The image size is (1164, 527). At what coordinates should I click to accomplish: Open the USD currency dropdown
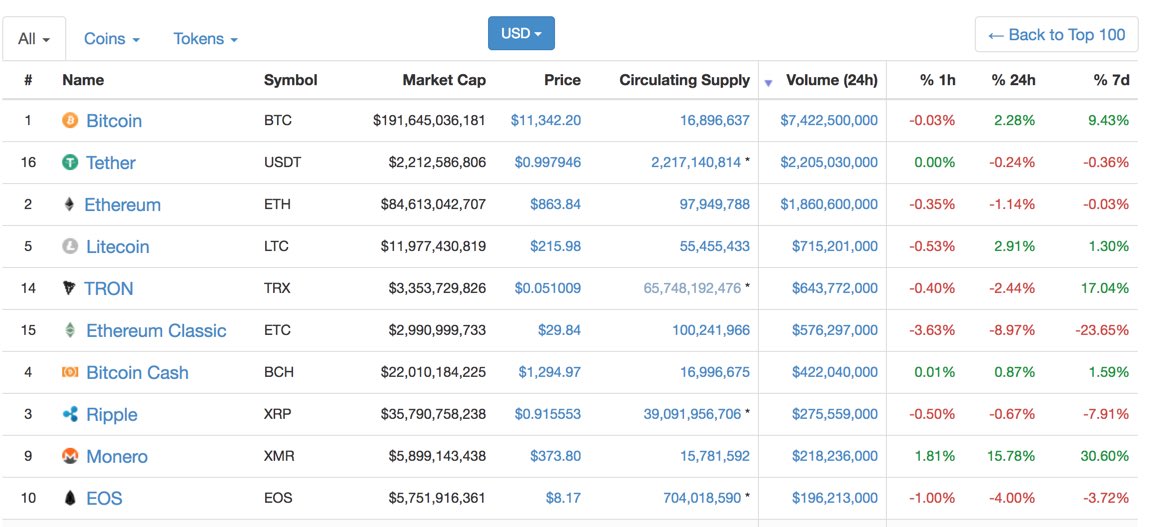point(521,33)
